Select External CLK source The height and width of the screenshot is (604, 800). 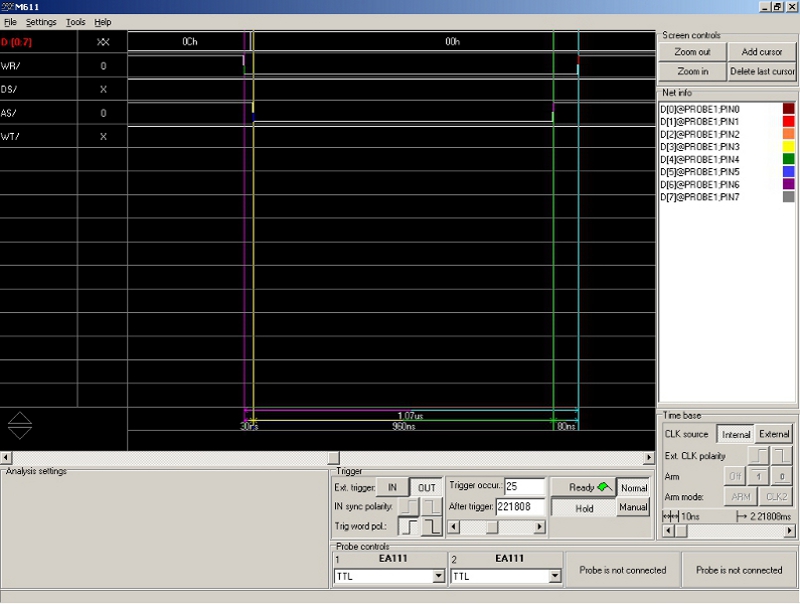(773, 434)
